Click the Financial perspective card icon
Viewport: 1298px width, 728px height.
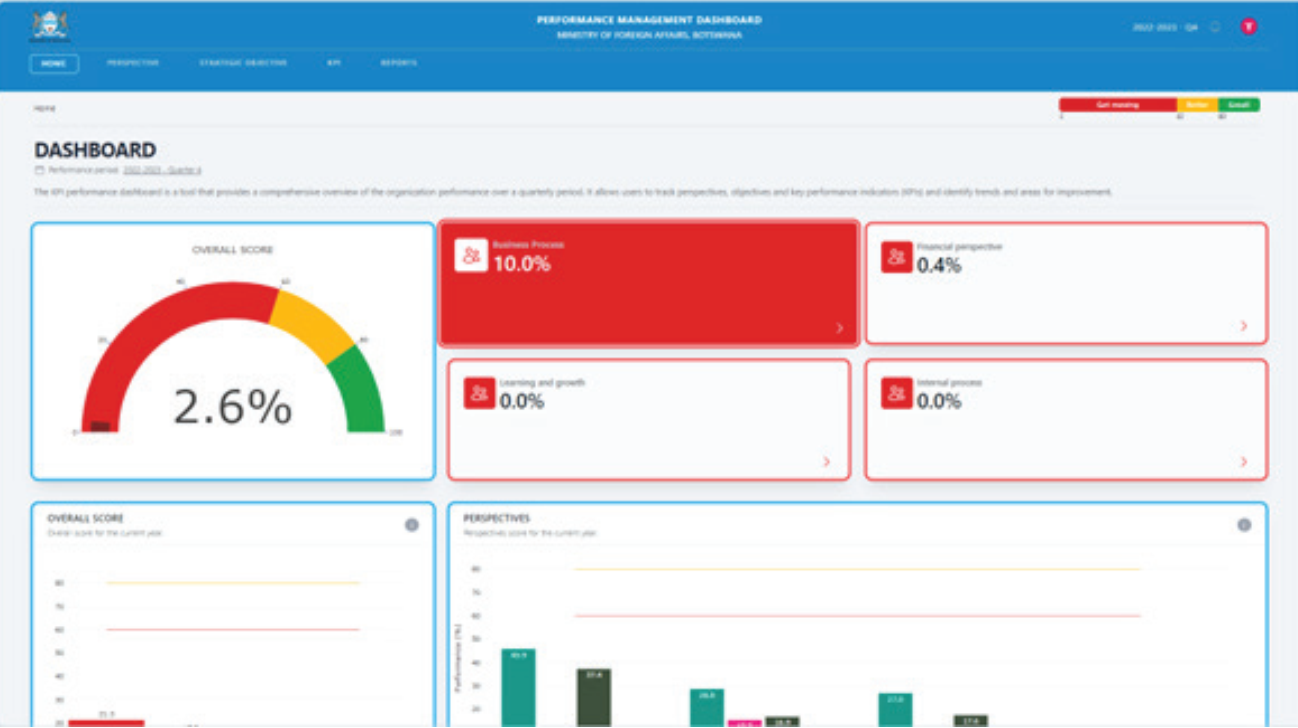click(897, 256)
